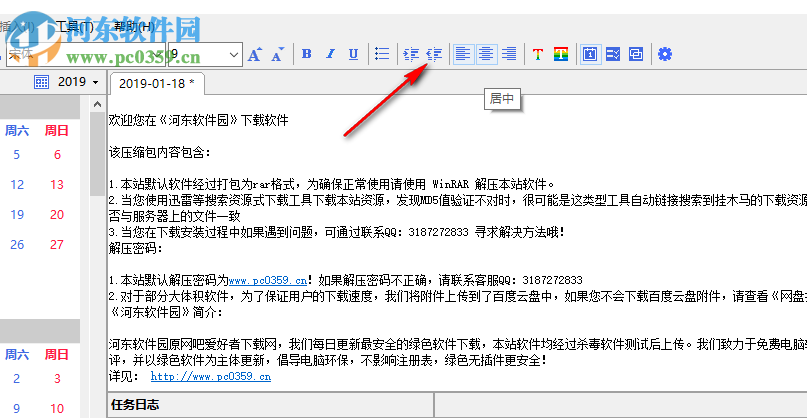The height and width of the screenshot is (418, 807).
Task: Select the 2019-01-18 tab
Action: 156,84
